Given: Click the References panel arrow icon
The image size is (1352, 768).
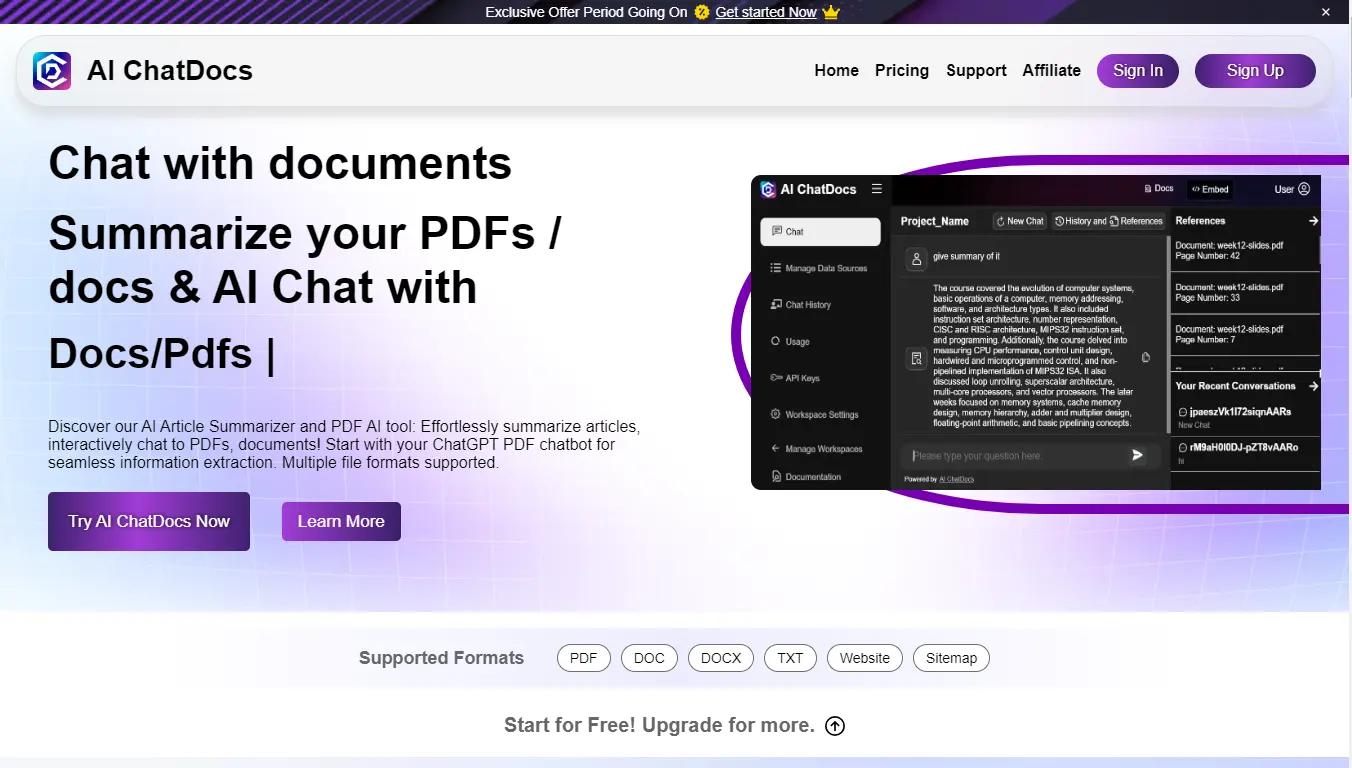Looking at the screenshot, I should (x=1313, y=221).
